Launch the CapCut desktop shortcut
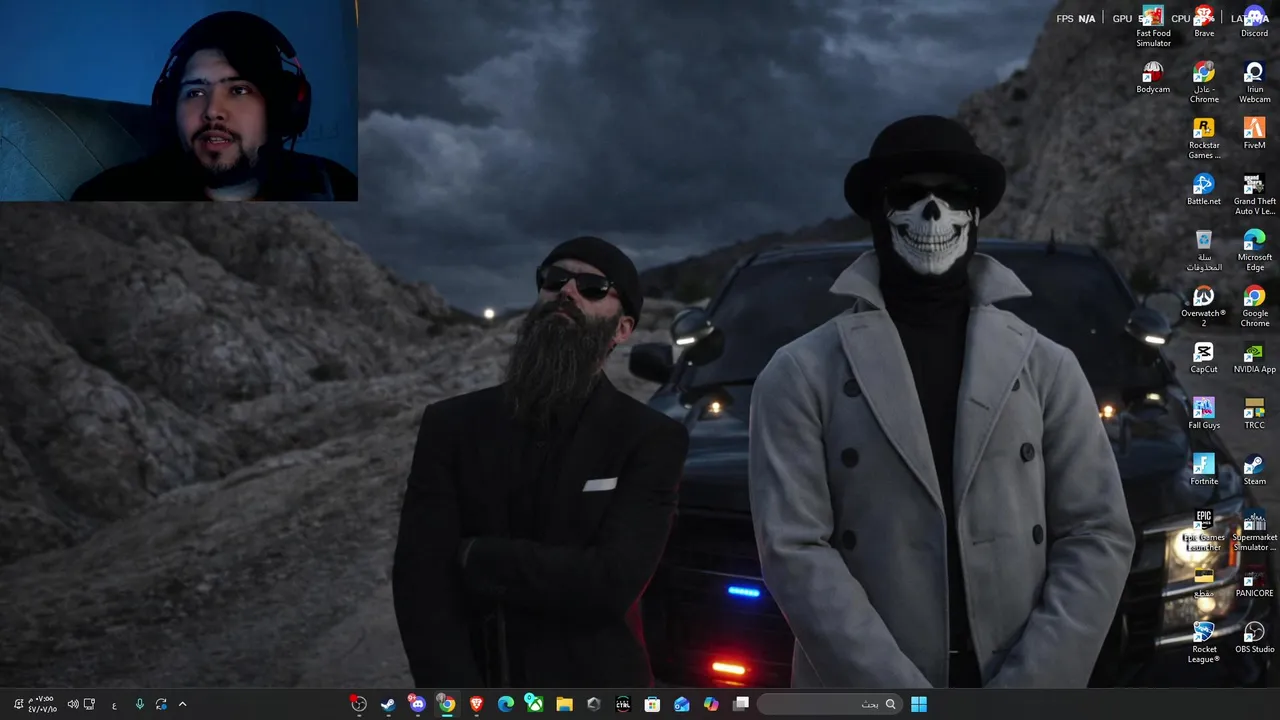This screenshot has width=1280, height=720. [x=1204, y=358]
